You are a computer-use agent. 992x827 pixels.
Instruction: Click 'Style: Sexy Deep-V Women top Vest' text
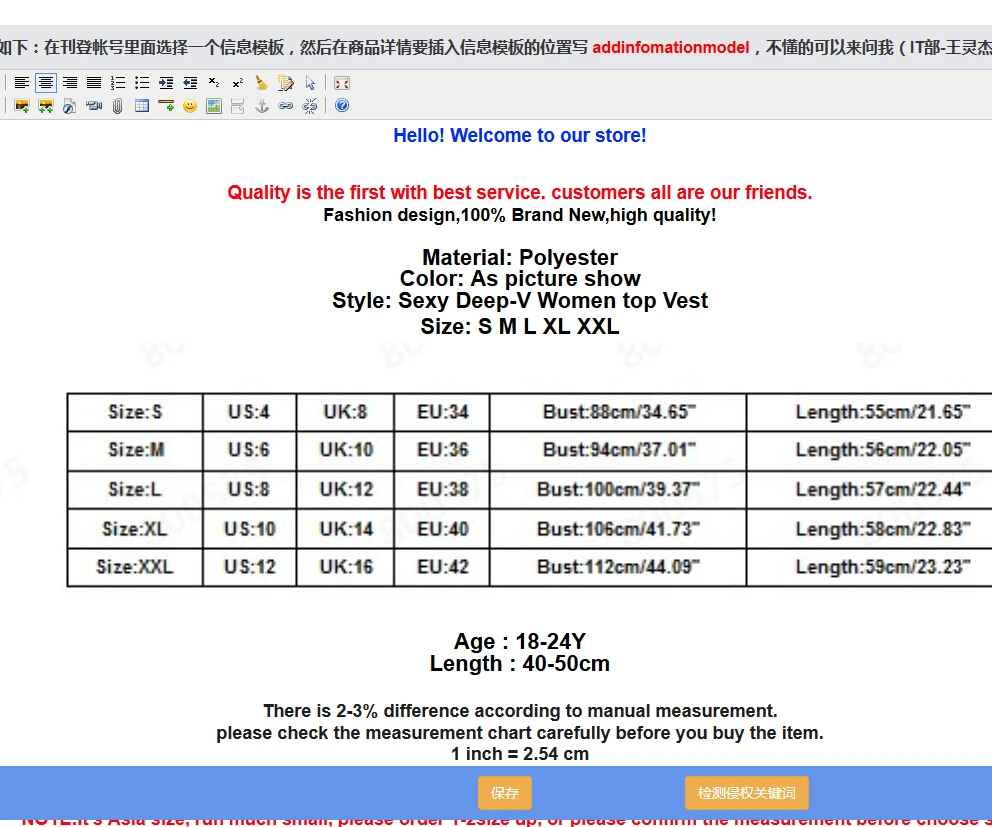pos(520,300)
